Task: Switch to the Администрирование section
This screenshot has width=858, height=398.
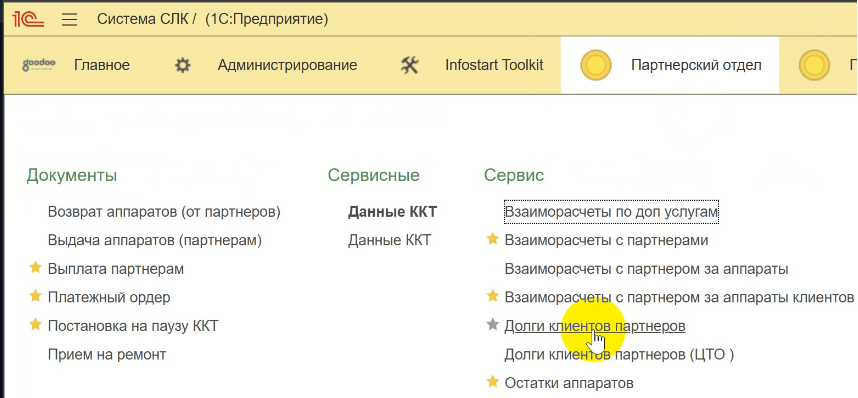Action: pyautogui.click(x=287, y=65)
